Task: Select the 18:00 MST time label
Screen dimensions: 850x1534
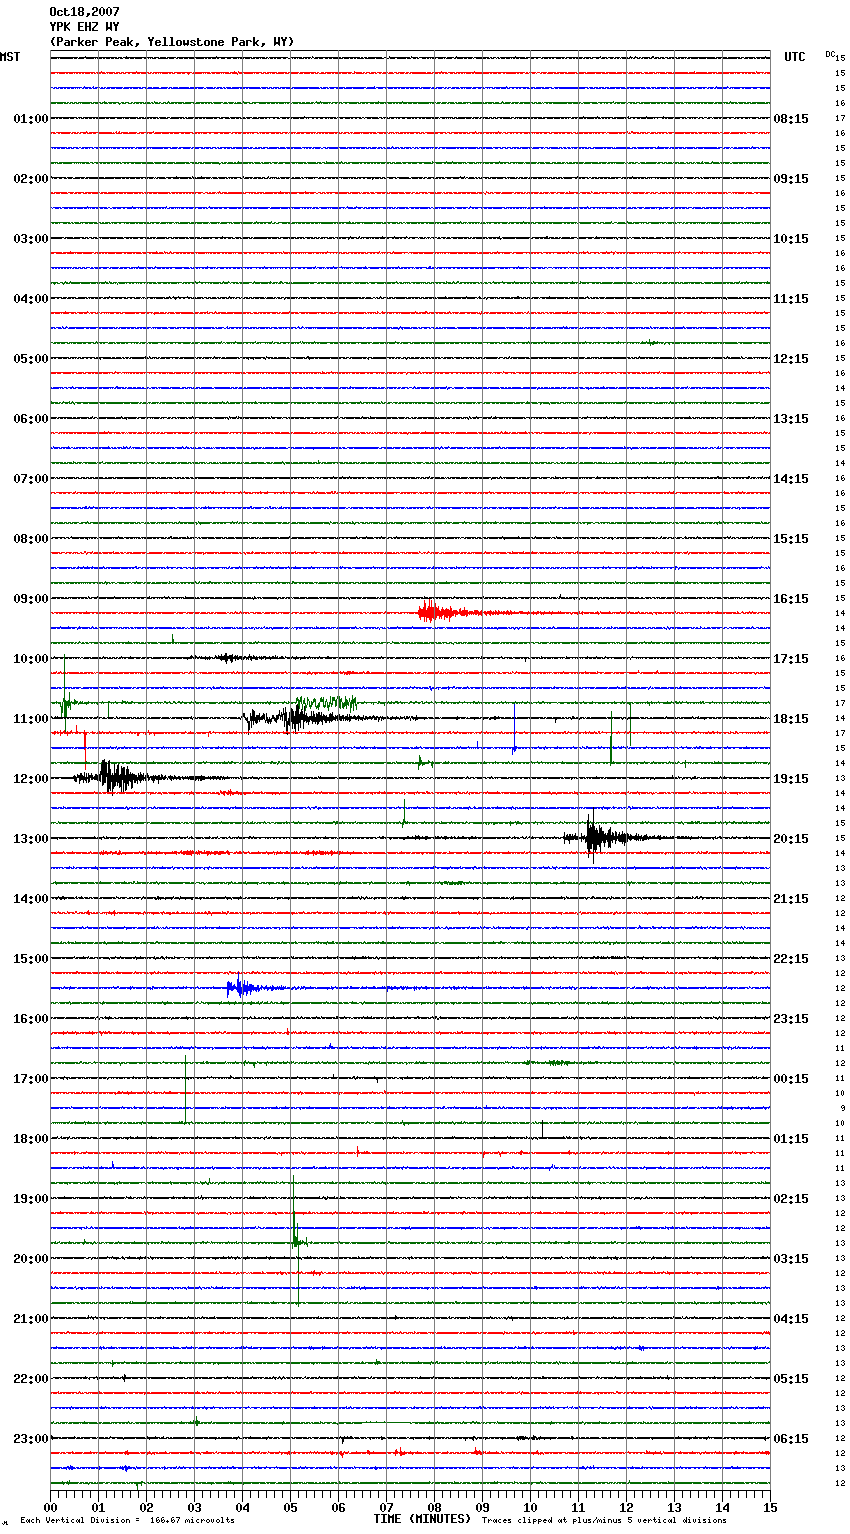Action: pos(31,1139)
